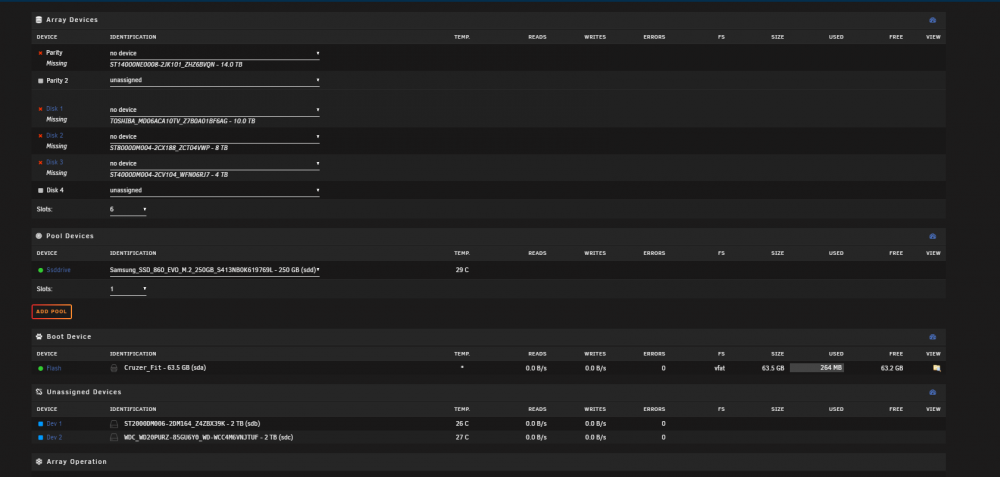Open the Dev 1 unassigned device link
Screen dimensions: 1000x477
click(x=54, y=424)
